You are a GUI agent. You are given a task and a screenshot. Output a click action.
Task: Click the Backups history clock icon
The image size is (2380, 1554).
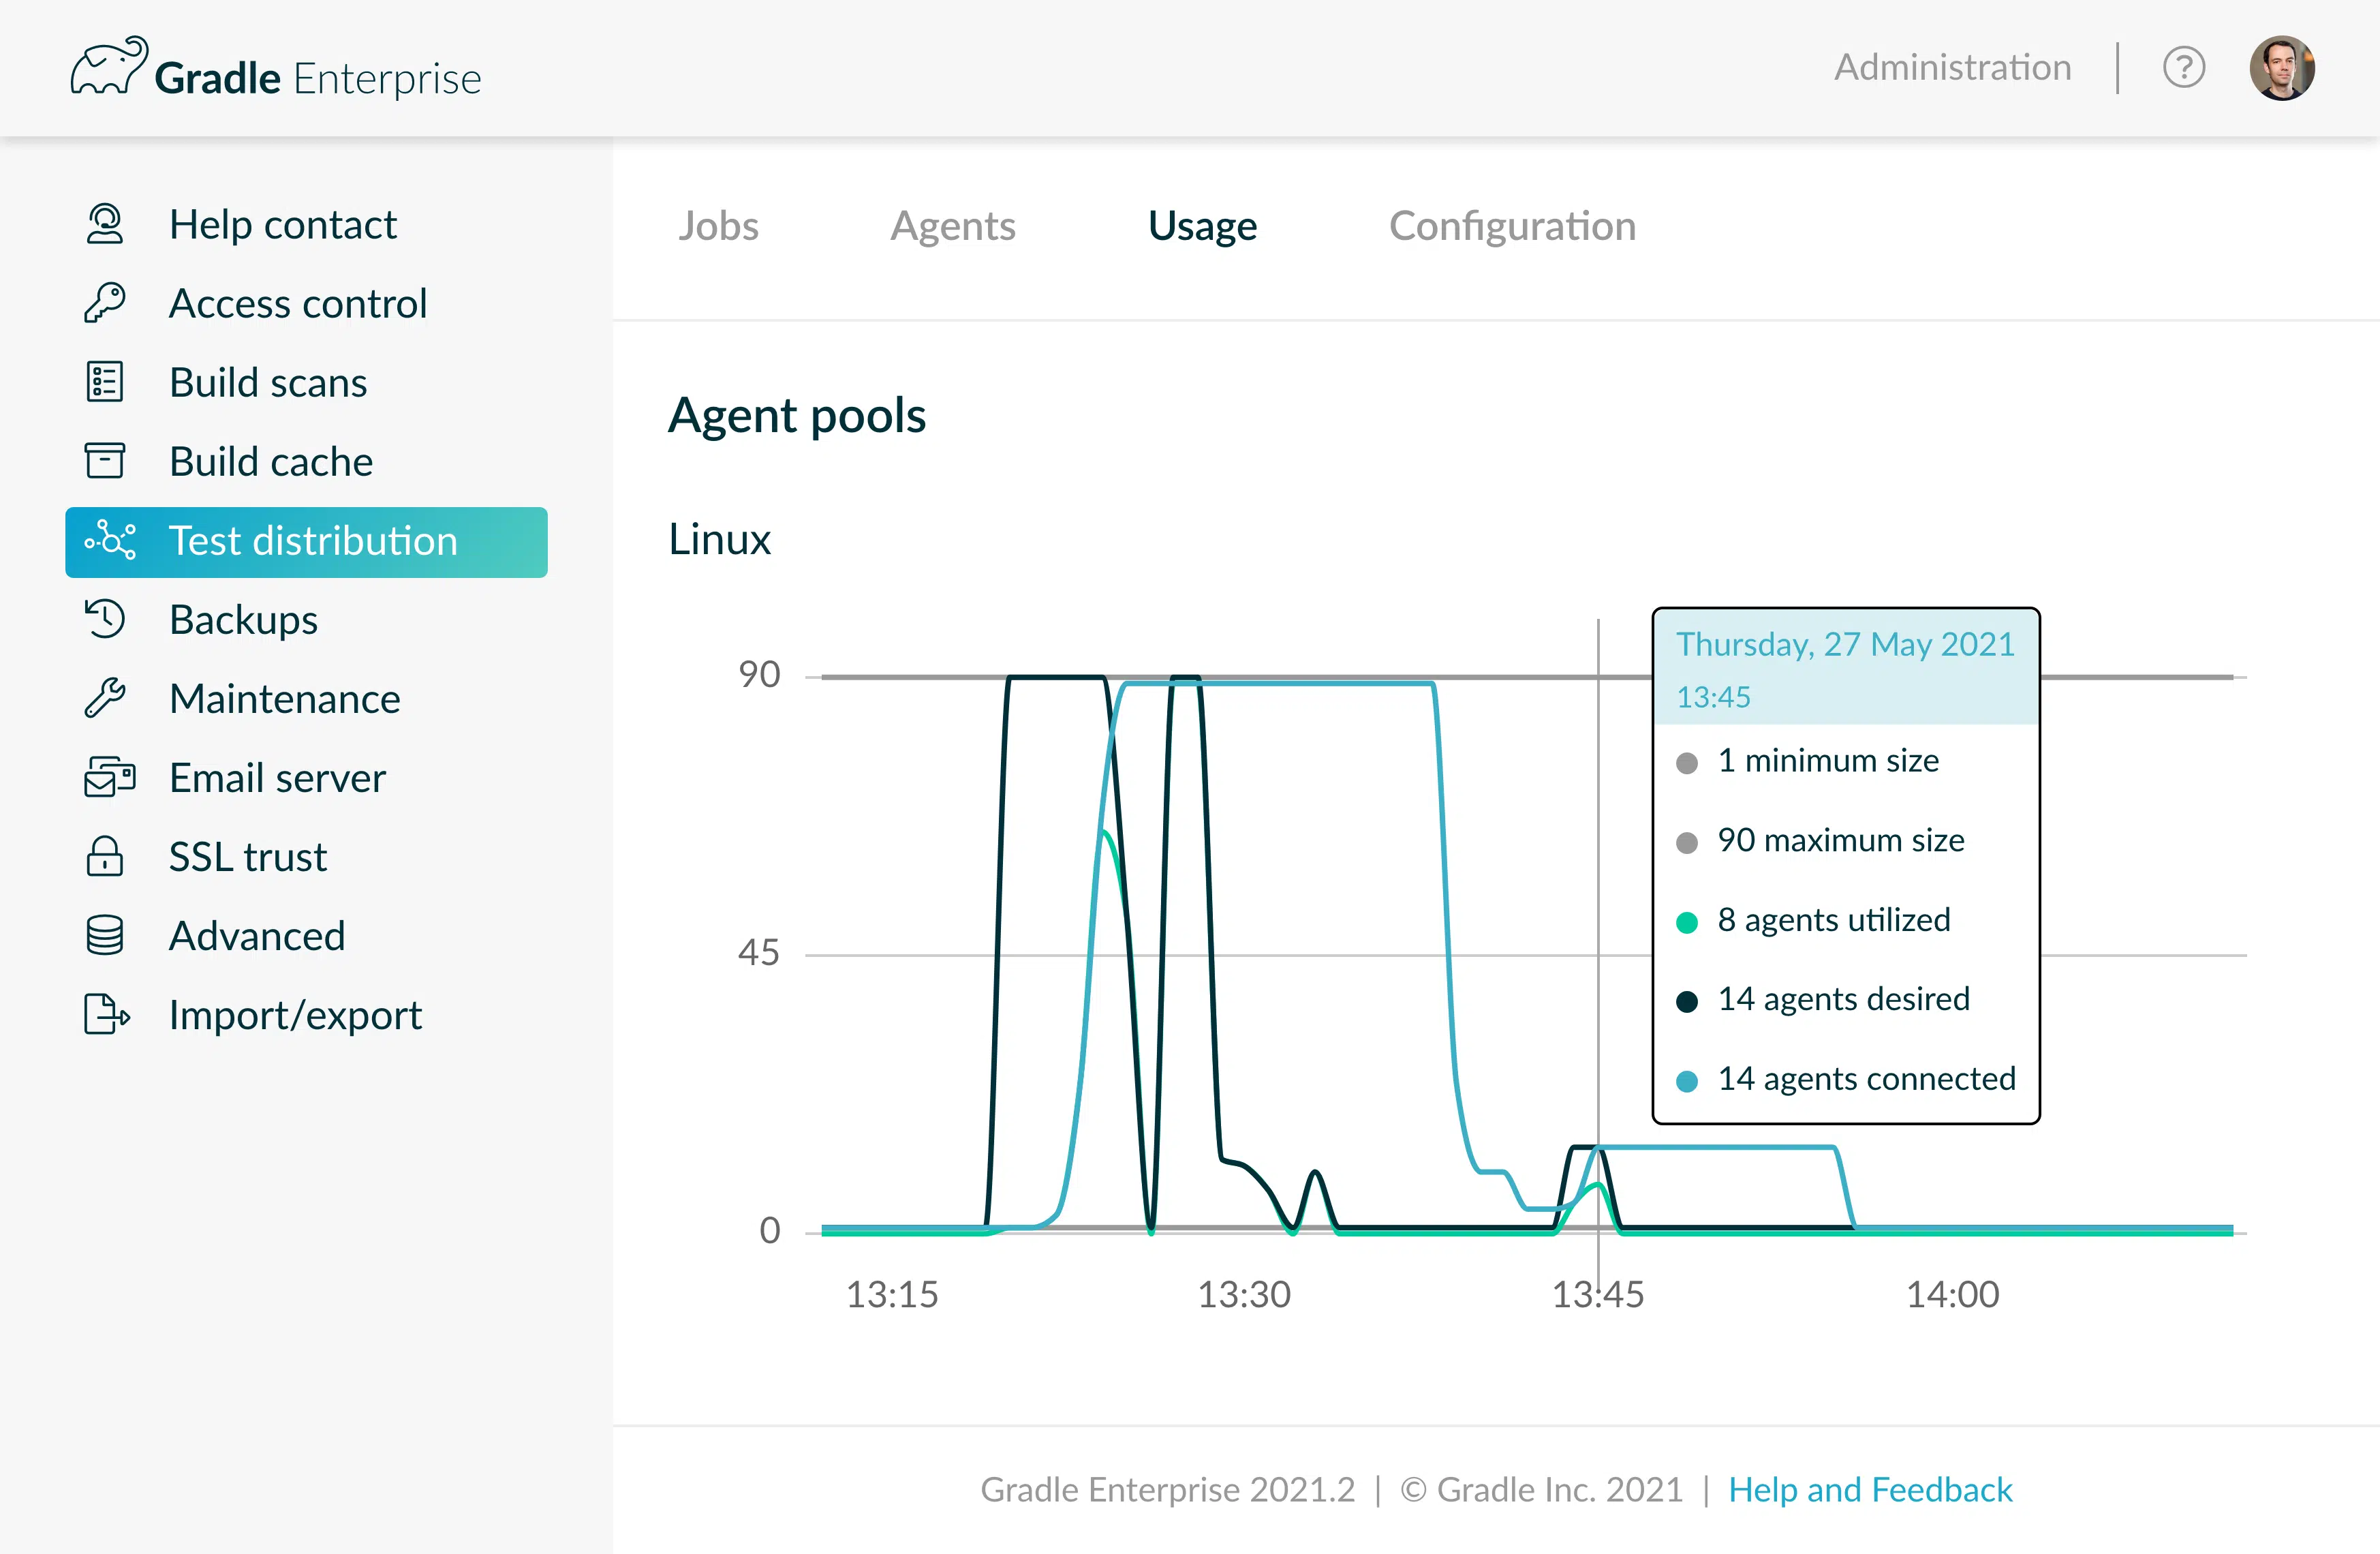tap(105, 619)
